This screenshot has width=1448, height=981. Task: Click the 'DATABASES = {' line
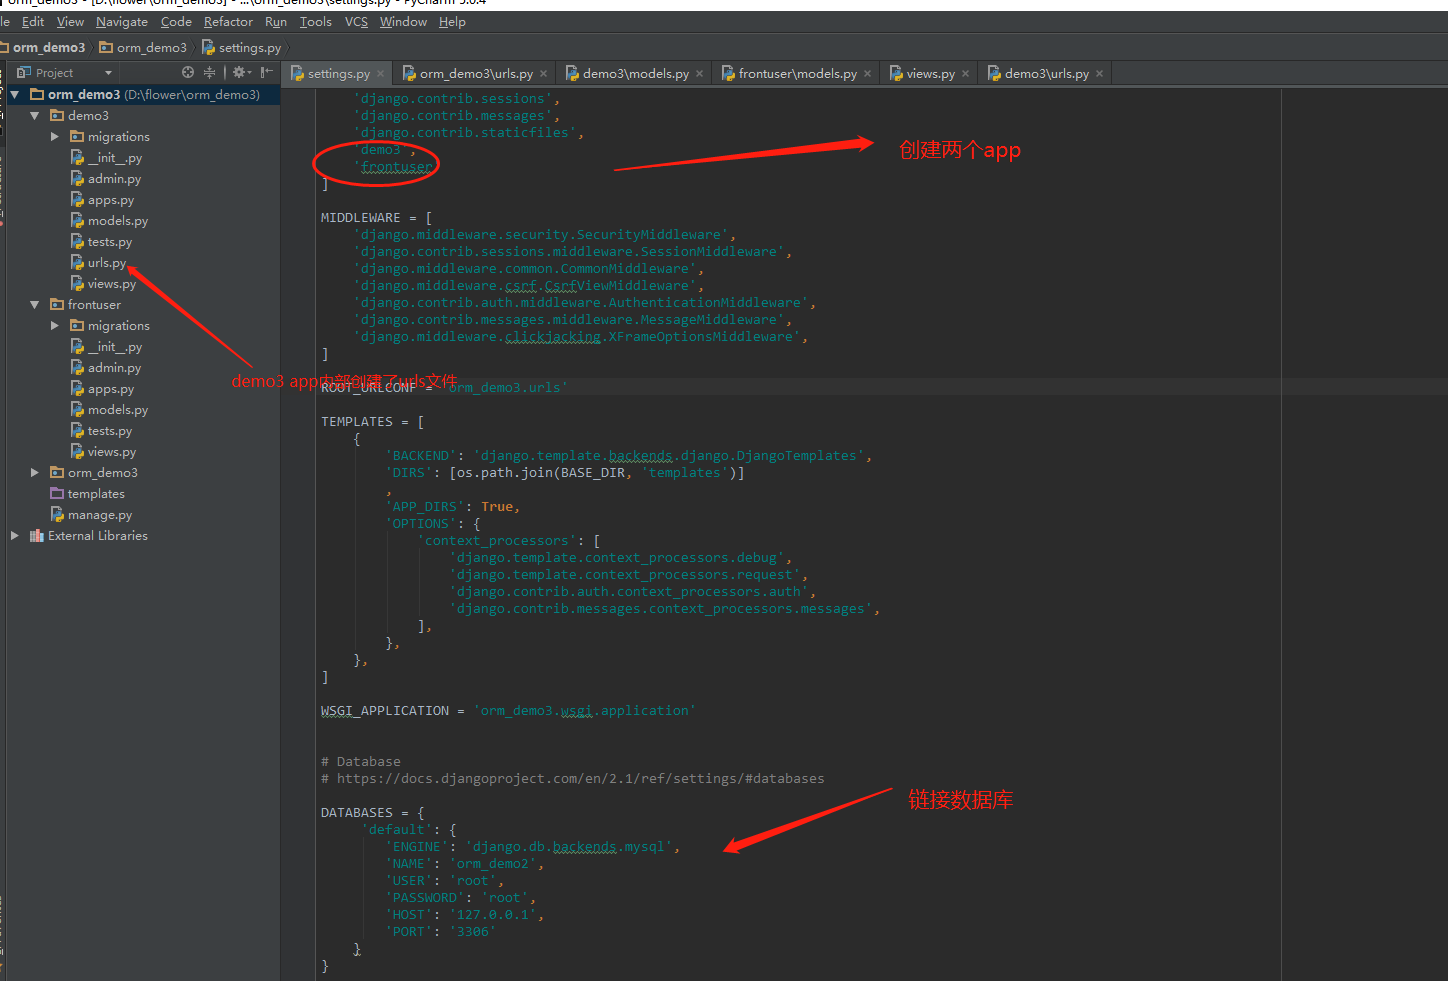[x=372, y=813]
